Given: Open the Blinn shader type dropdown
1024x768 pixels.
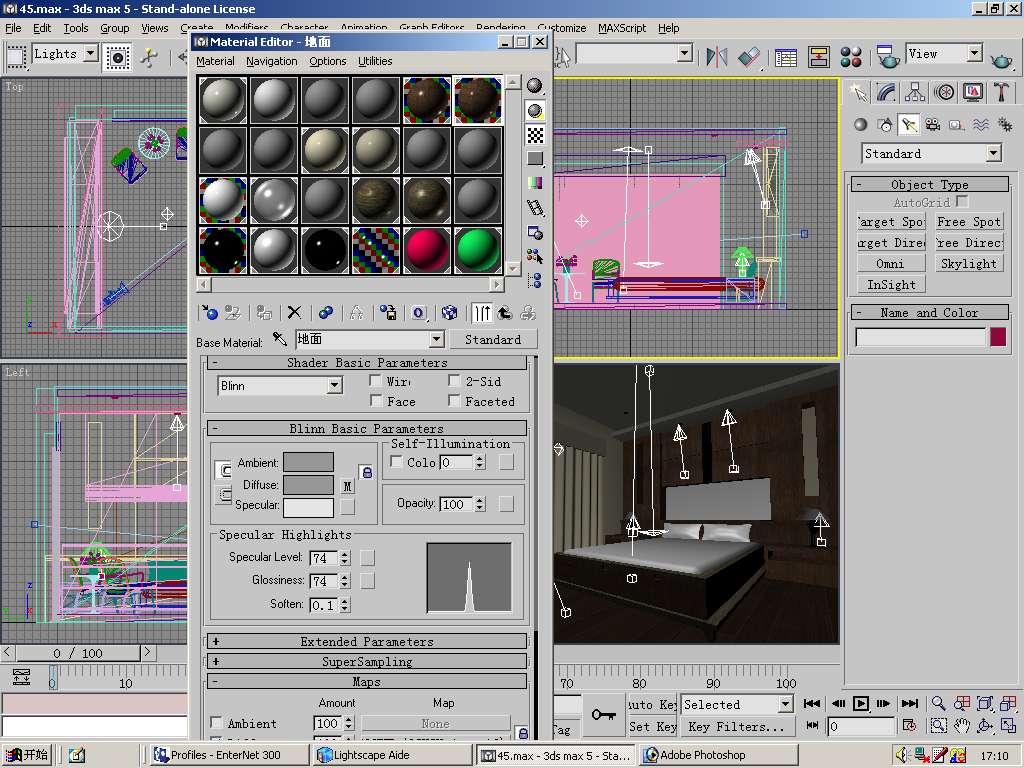Looking at the screenshot, I should (x=335, y=386).
